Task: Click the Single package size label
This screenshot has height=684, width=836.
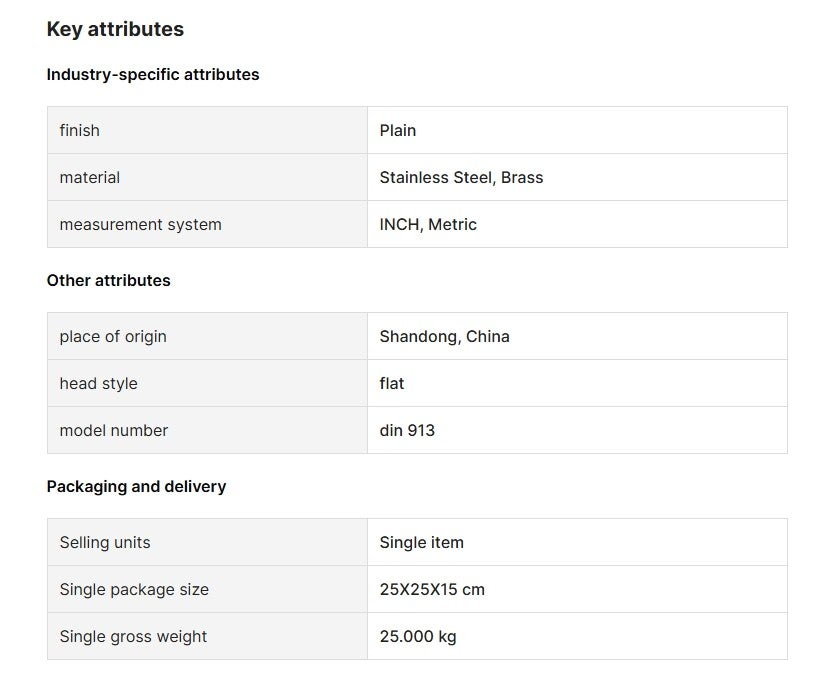Action: 134,590
